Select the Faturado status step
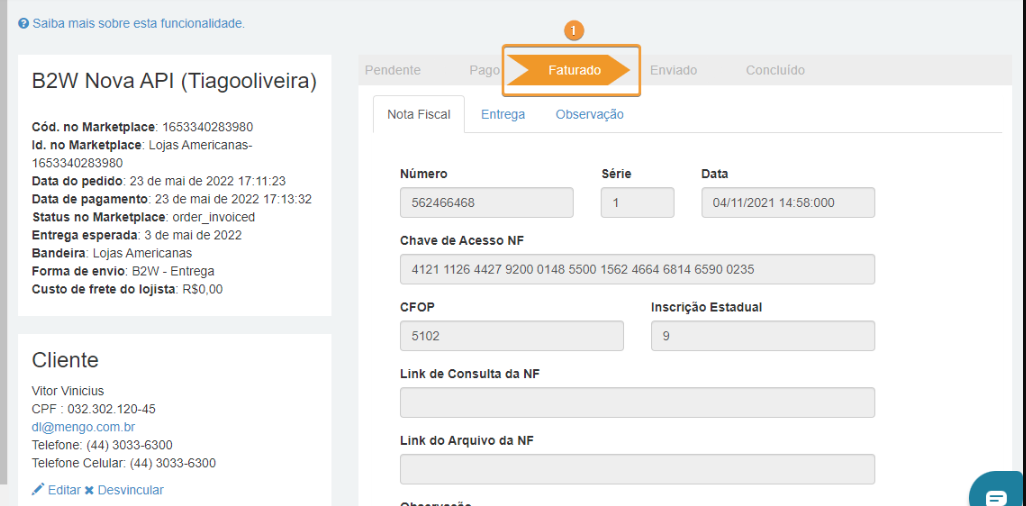Screen dimensions: 1026x506 [x=571, y=70]
